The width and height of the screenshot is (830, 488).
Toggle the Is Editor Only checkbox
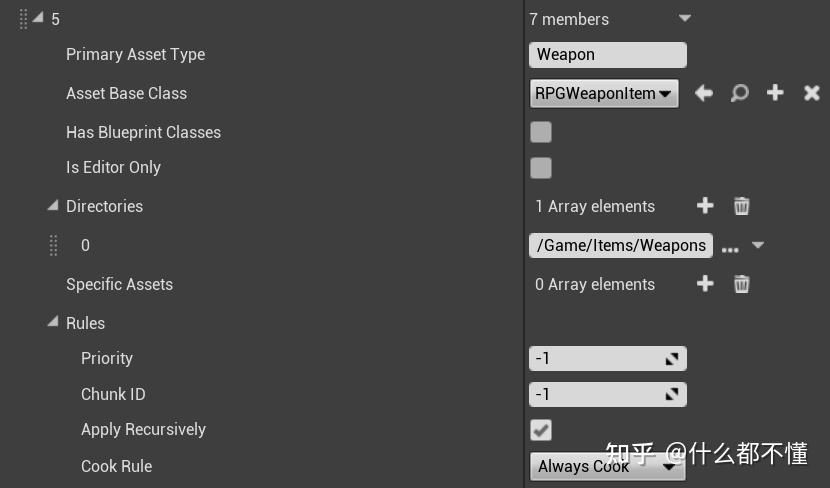541,168
